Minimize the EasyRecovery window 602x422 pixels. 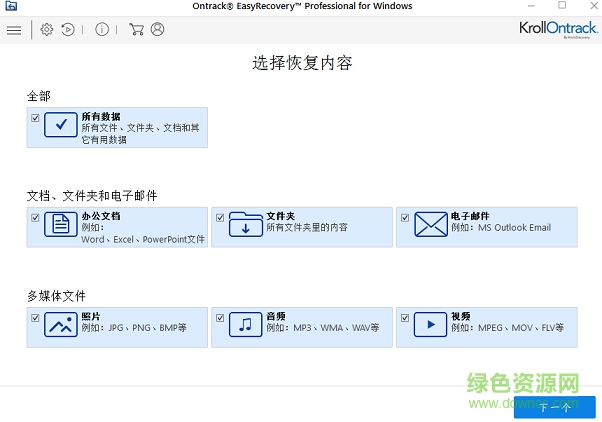[531, 6]
